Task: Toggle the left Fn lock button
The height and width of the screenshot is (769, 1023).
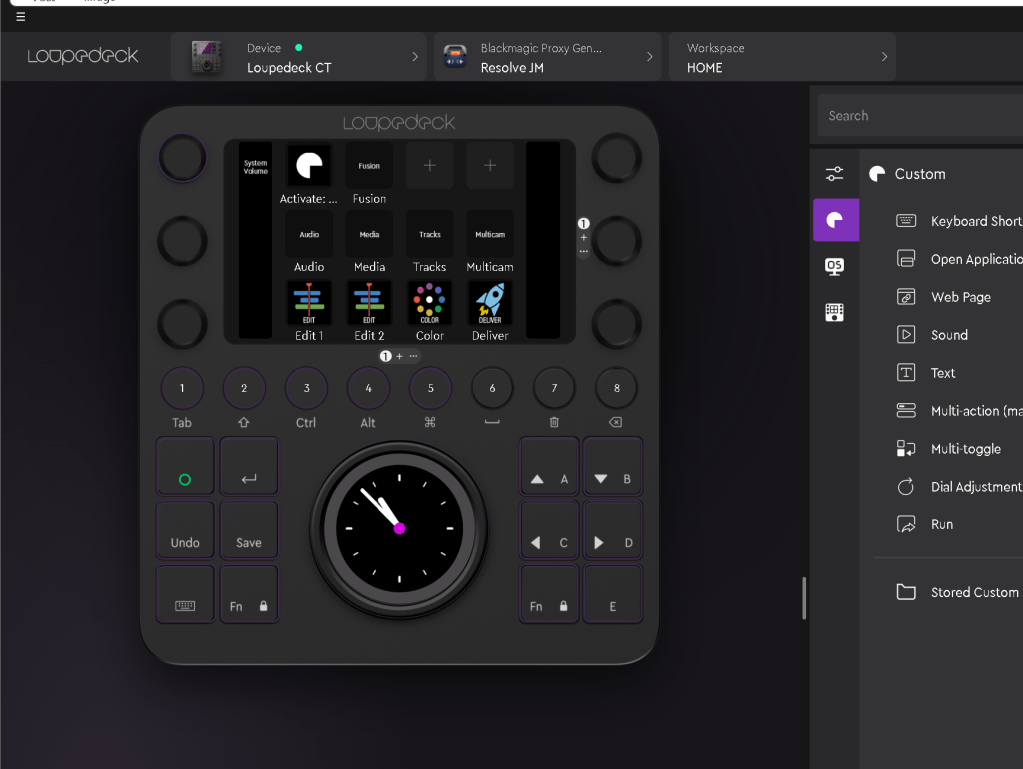Action: pyautogui.click(x=249, y=594)
